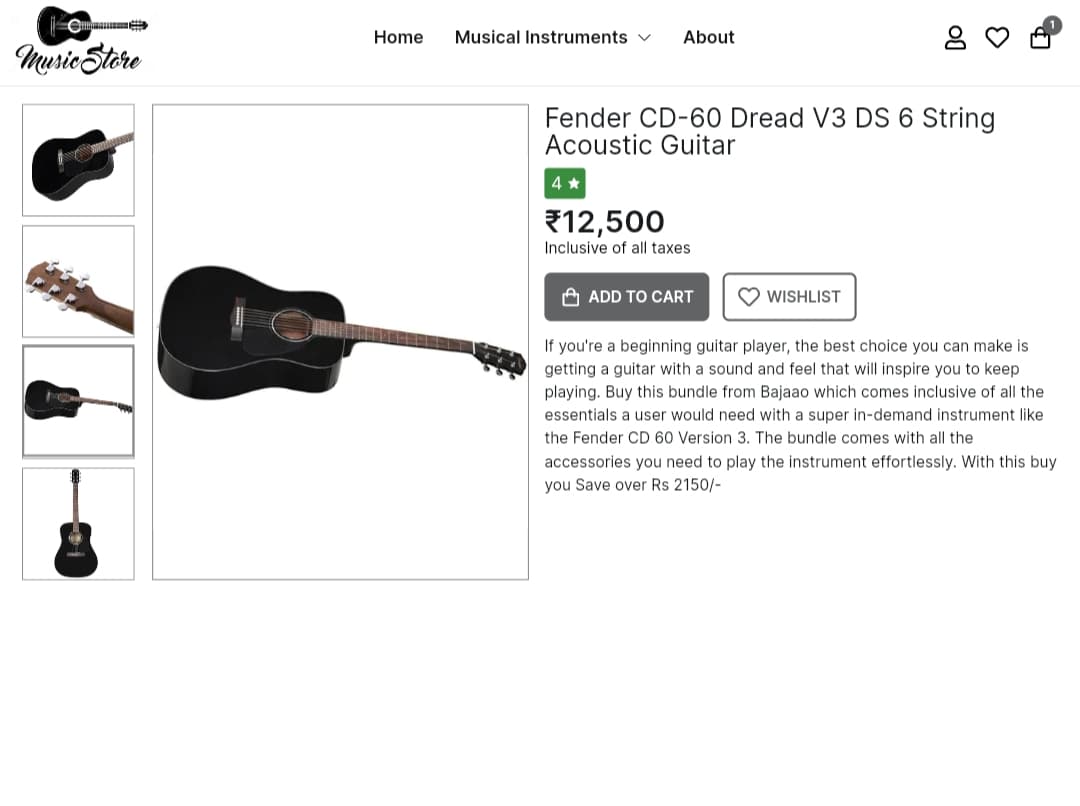The image size is (1080, 806).
Task: Click the heart icon inside Wishlist button
Action: pos(749,297)
